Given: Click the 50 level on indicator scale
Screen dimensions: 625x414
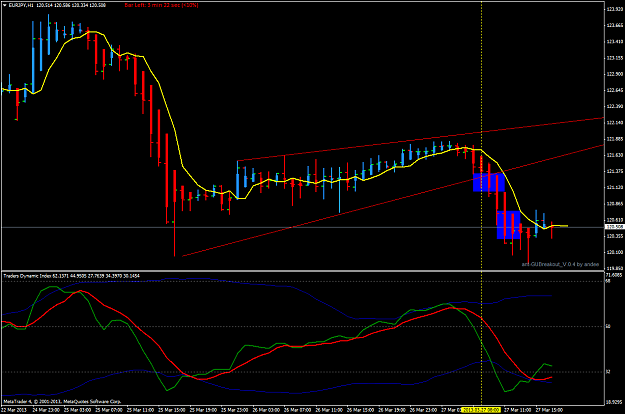Looking at the screenshot, I should [x=608, y=327].
